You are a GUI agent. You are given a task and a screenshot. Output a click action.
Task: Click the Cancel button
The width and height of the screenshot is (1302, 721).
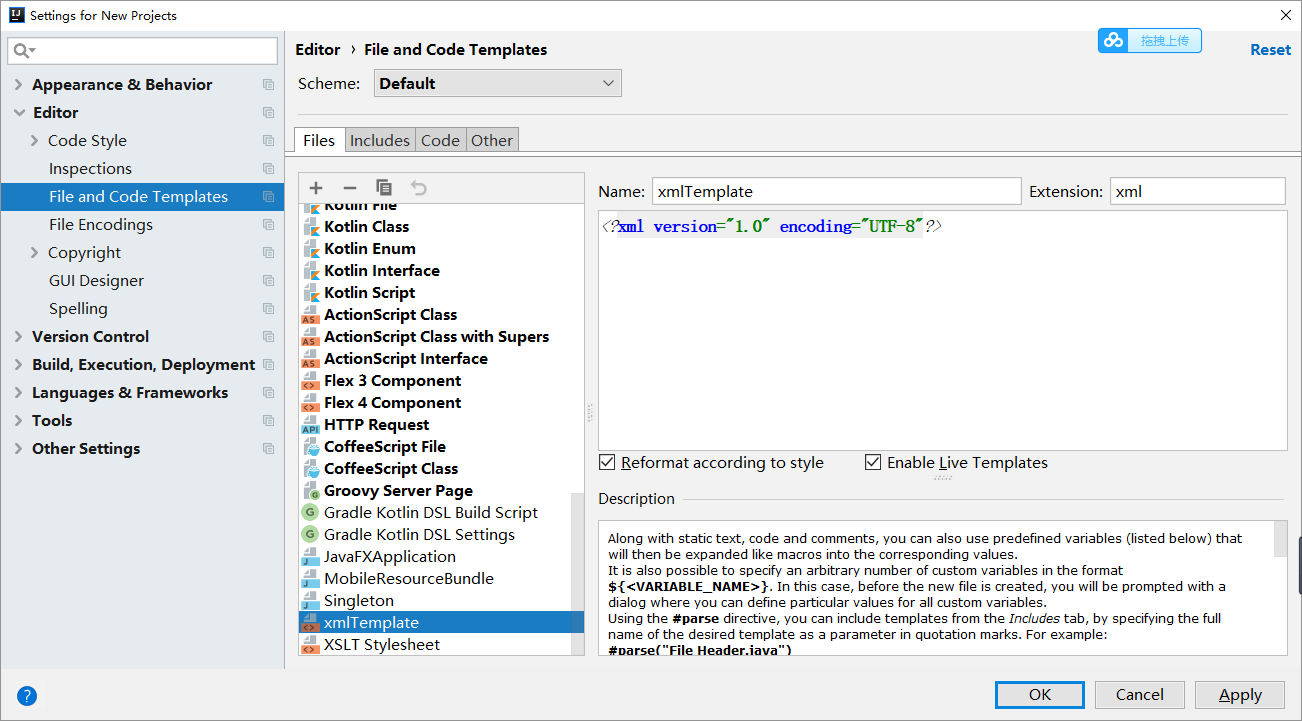pyautogui.click(x=1140, y=695)
